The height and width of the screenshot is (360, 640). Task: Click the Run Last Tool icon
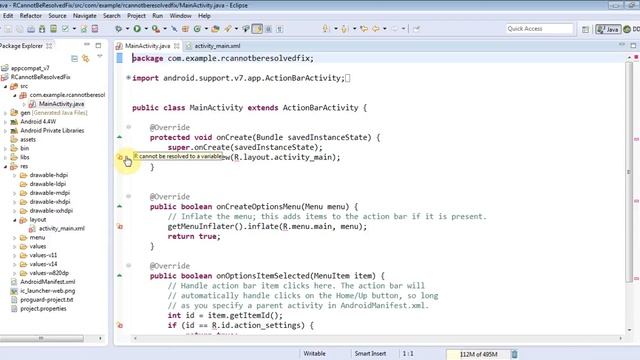[x=156, y=29]
